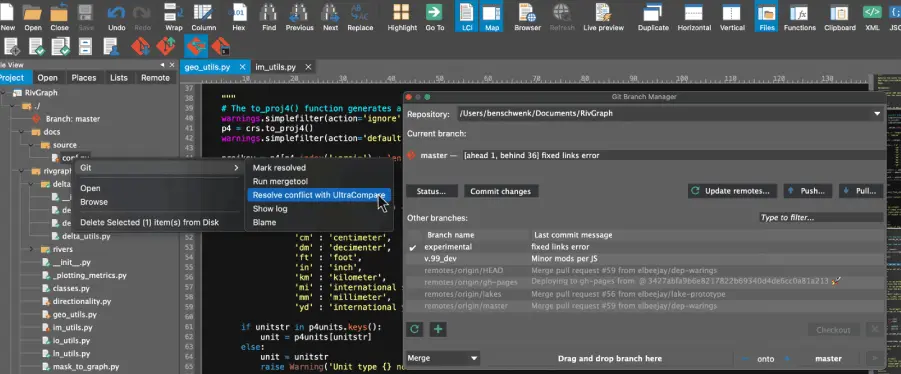Click the document with user icon

click(110, 46)
